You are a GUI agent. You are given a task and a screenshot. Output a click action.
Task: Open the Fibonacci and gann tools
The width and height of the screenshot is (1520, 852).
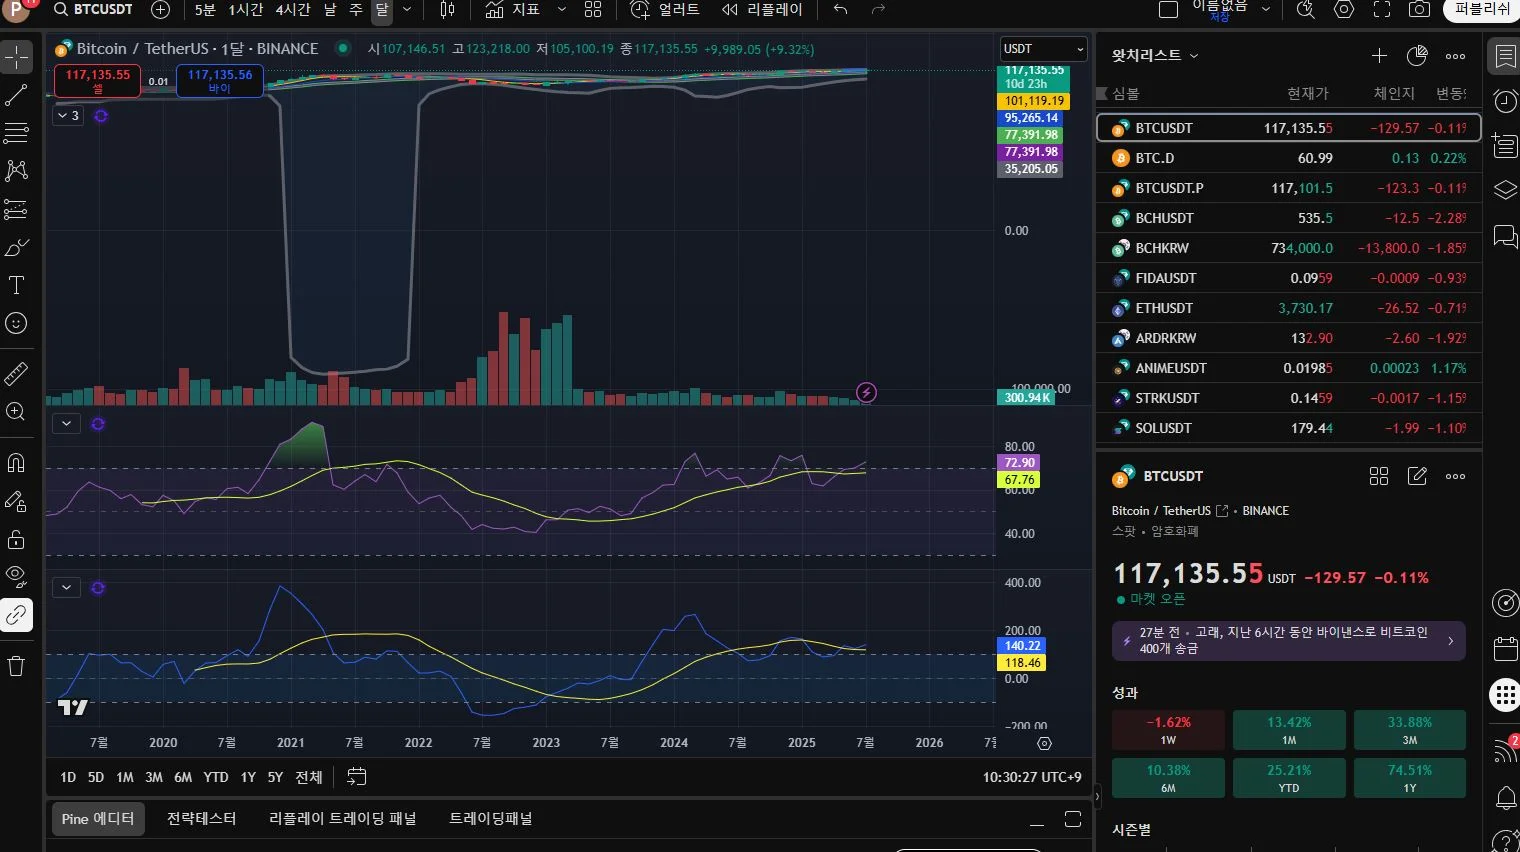[17, 133]
